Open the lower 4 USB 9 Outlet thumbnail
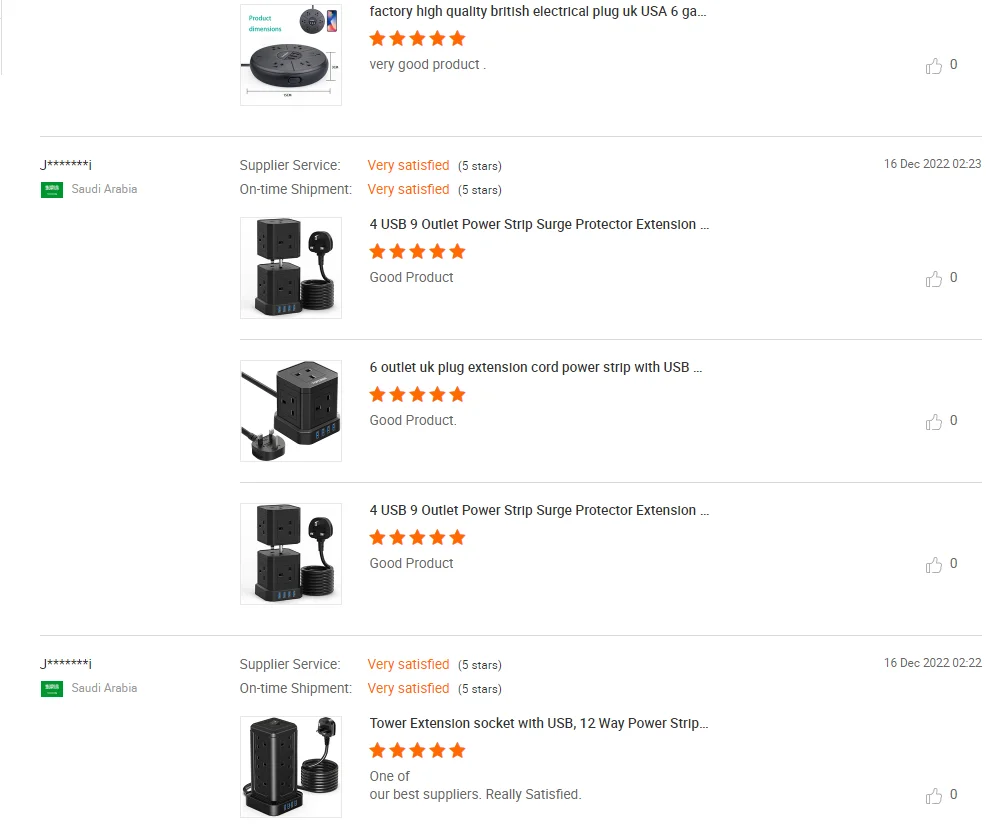Viewport: 1004px width, 836px height. click(291, 554)
